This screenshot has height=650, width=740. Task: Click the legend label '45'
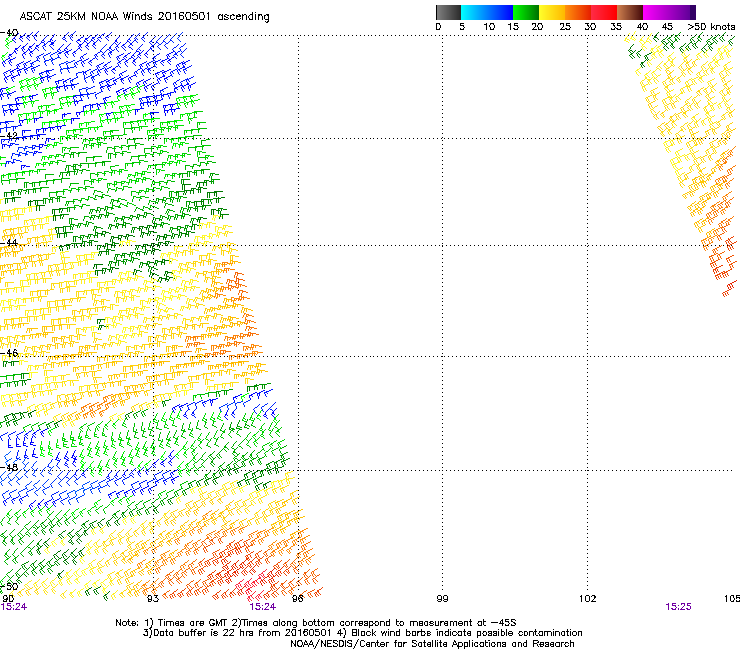(667, 27)
